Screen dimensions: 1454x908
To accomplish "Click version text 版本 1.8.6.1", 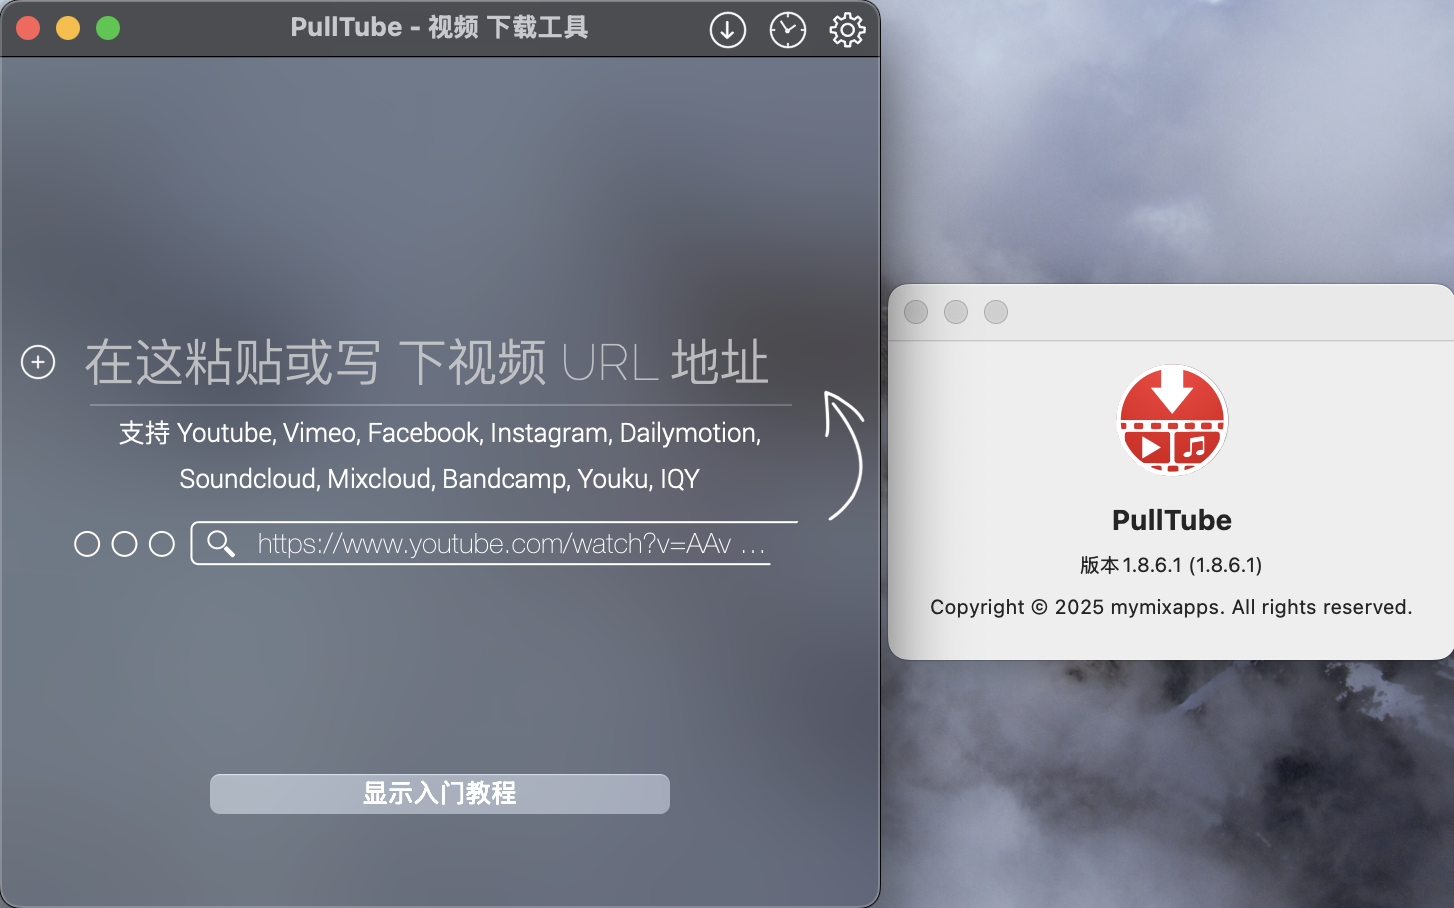I will pos(1171,565).
